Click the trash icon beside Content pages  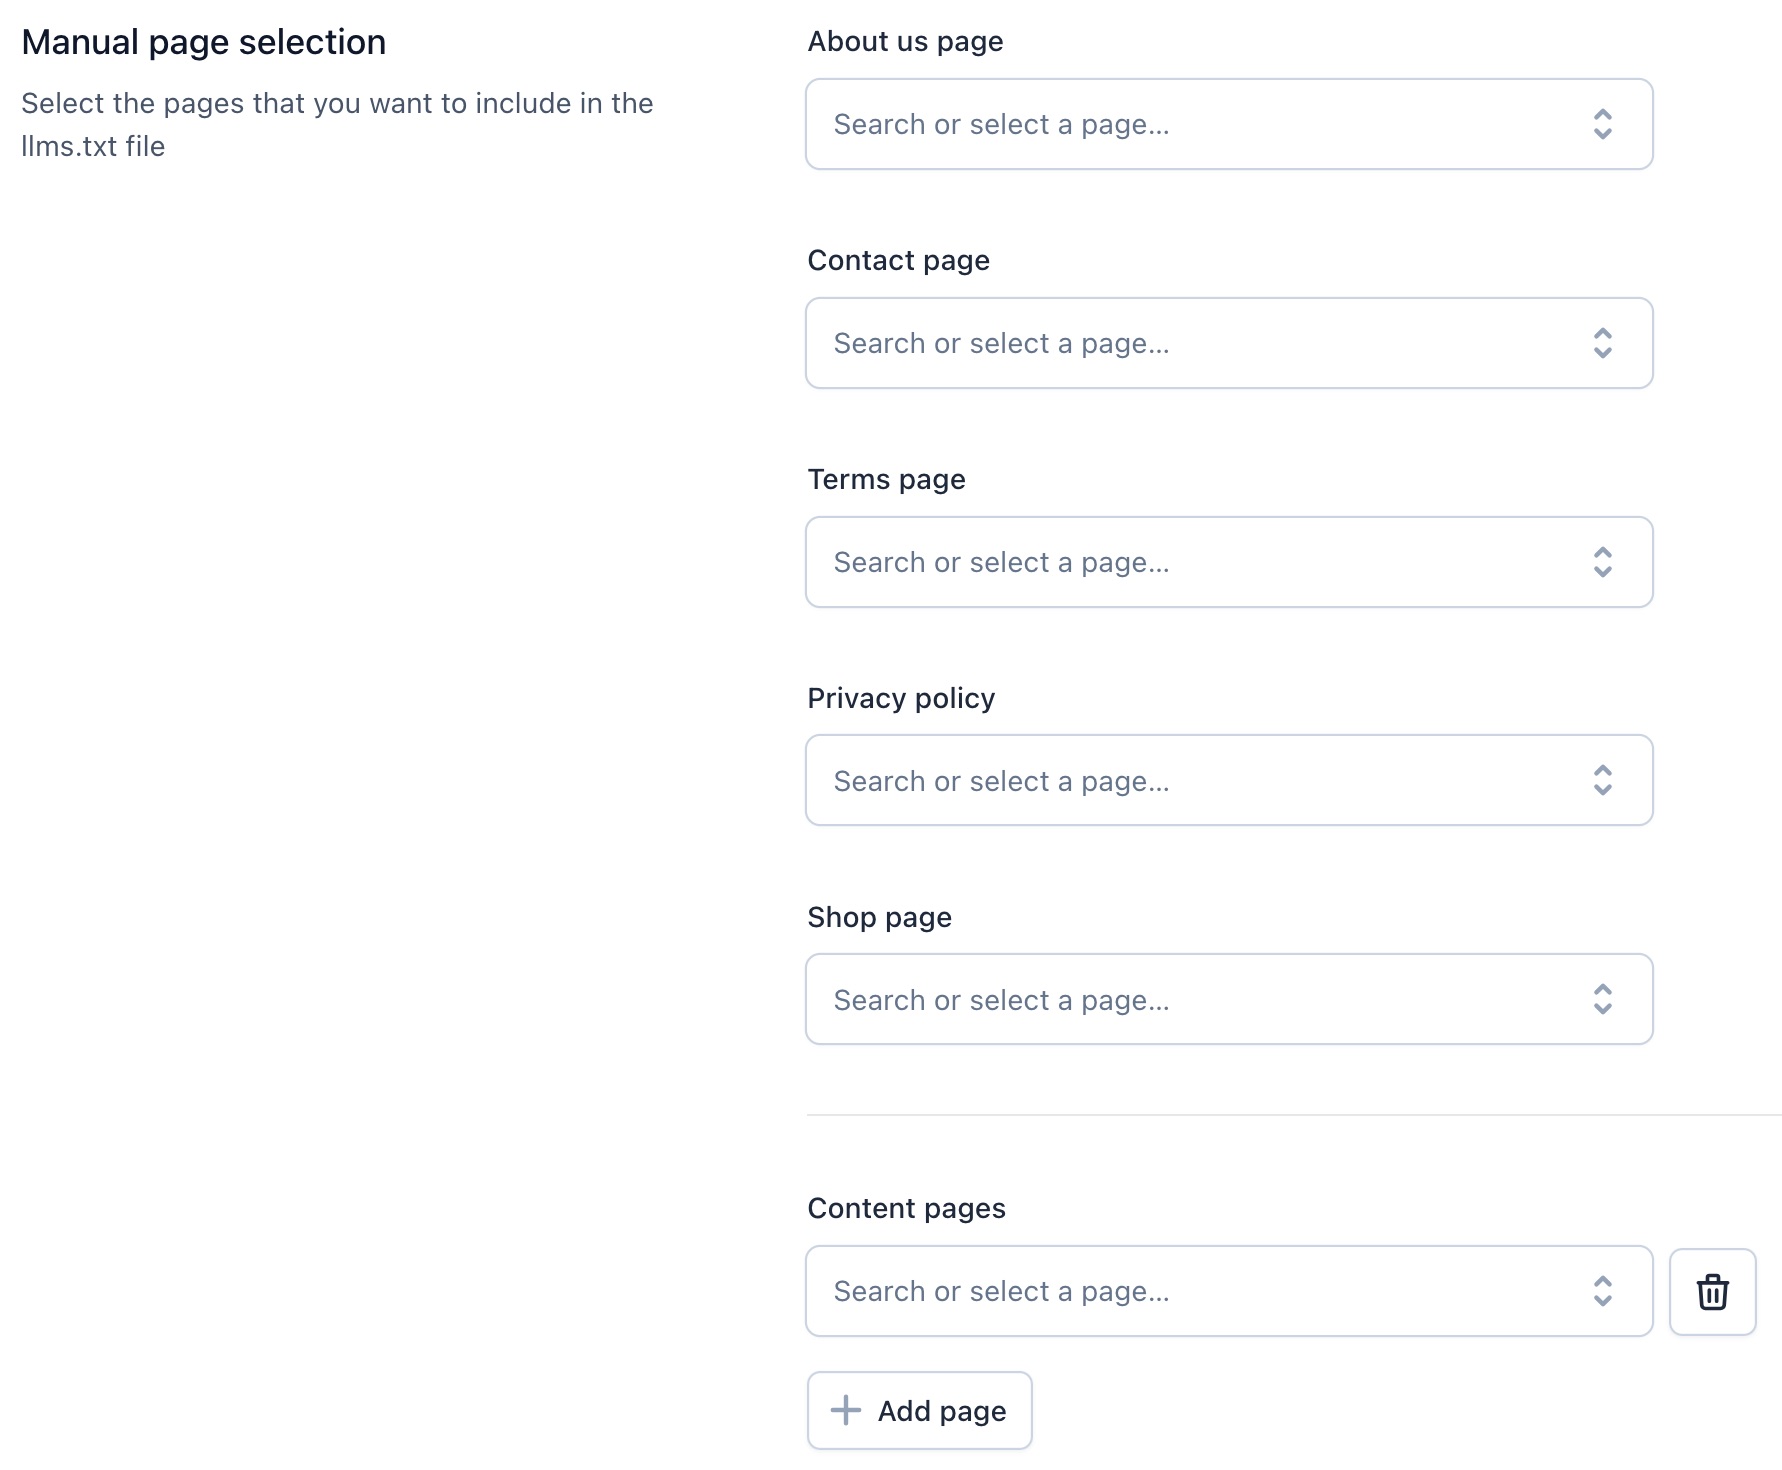(x=1712, y=1291)
